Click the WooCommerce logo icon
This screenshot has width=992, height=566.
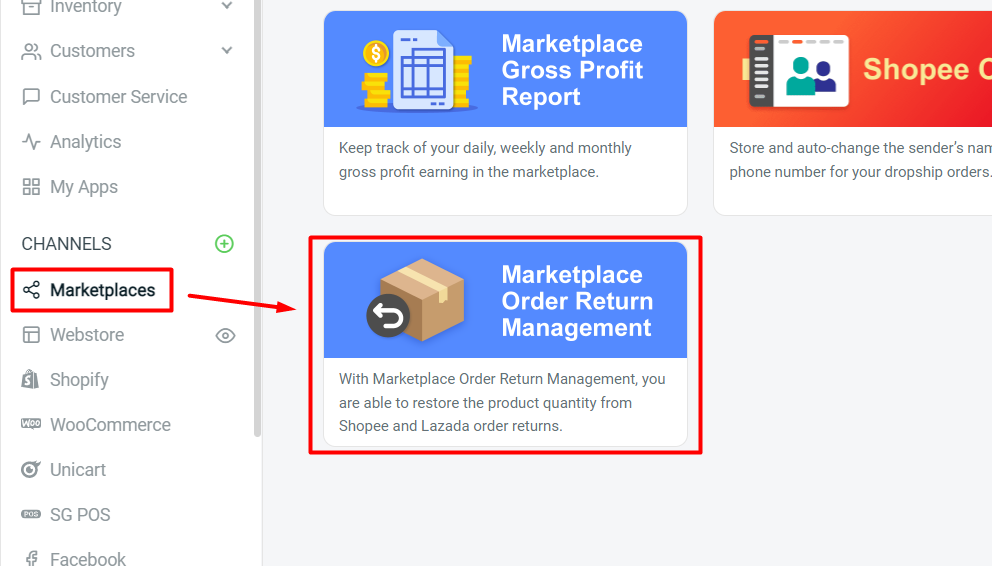coord(30,424)
